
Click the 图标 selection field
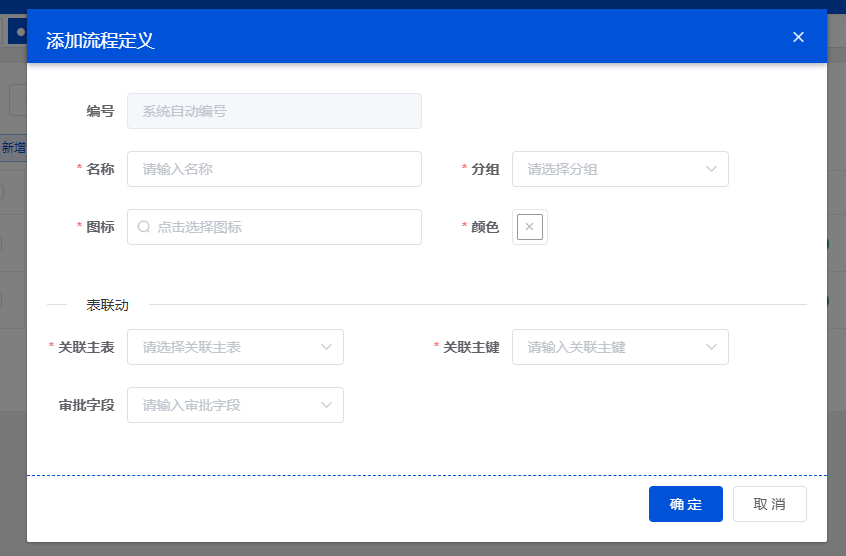tap(274, 227)
